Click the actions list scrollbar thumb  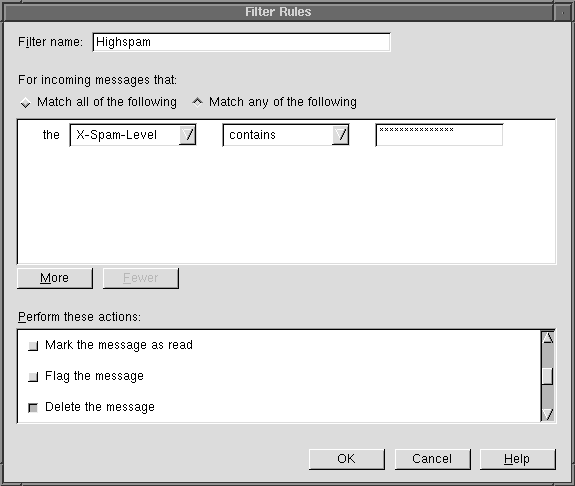click(547, 376)
